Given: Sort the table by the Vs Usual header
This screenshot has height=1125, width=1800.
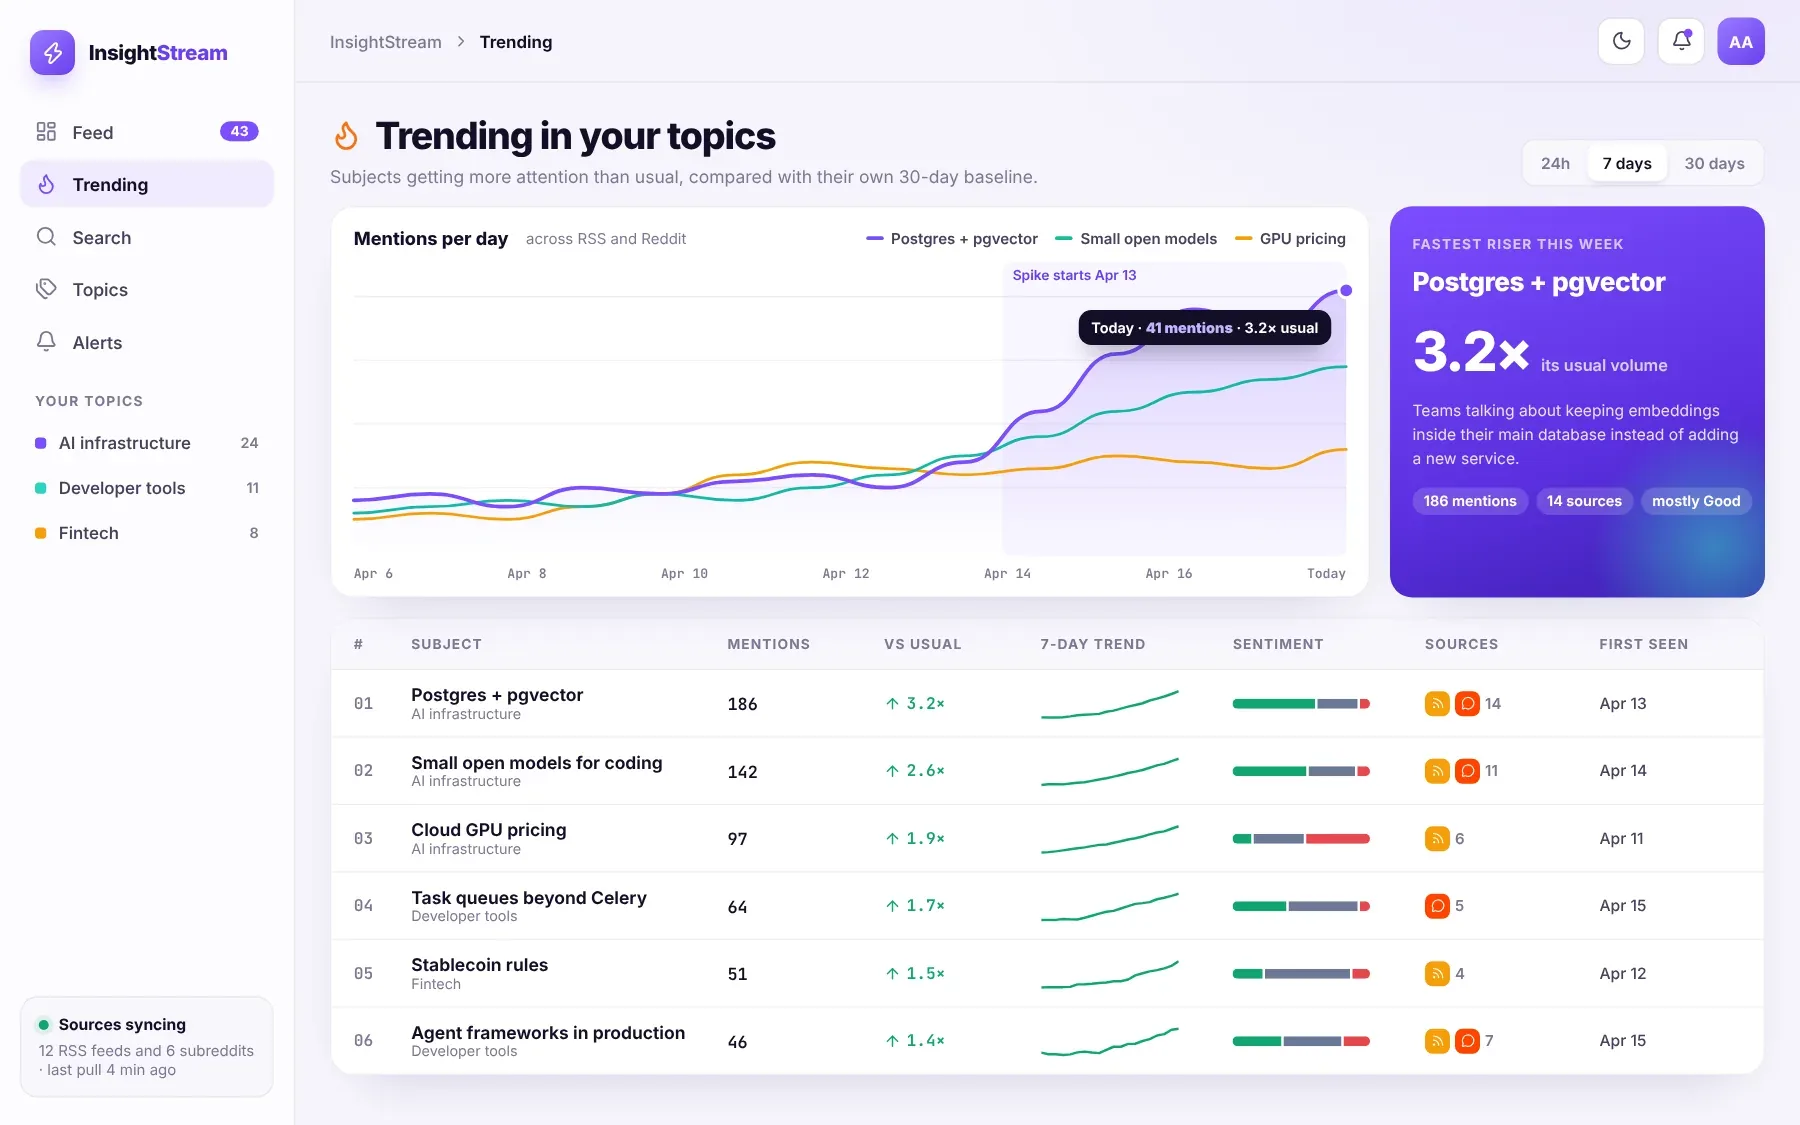Looking at the screenshot, I should 922,644.
